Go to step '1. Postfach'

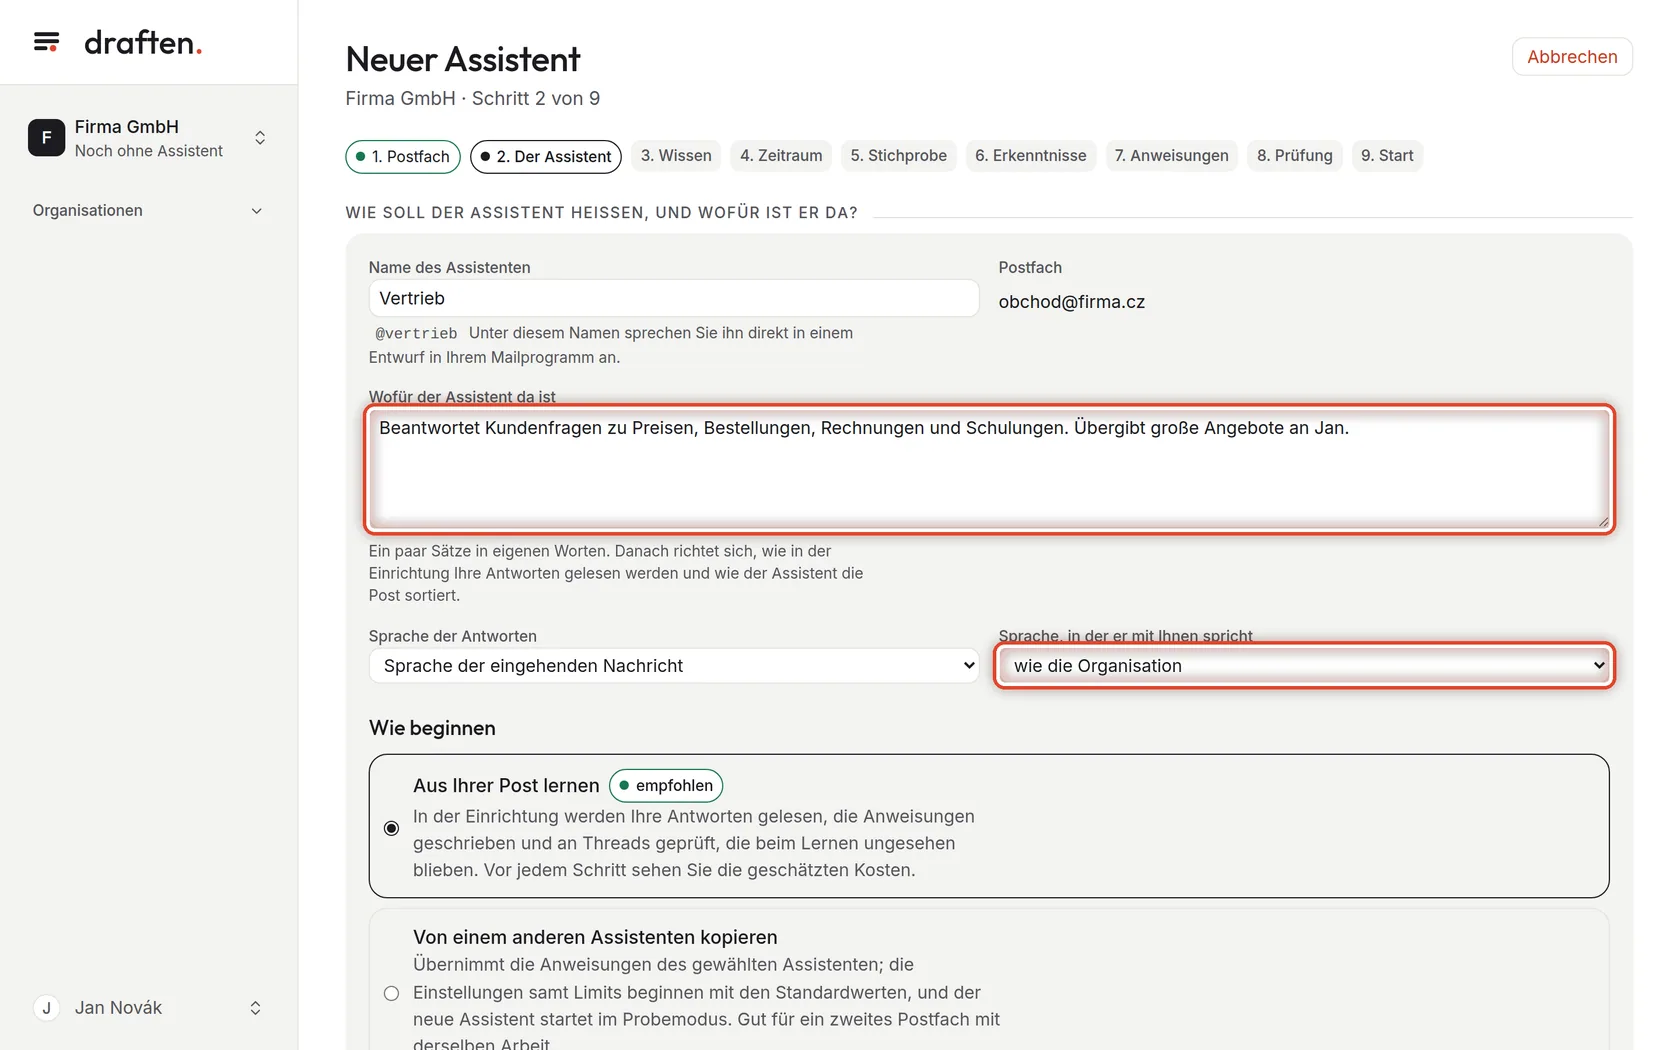click(403, 157)
